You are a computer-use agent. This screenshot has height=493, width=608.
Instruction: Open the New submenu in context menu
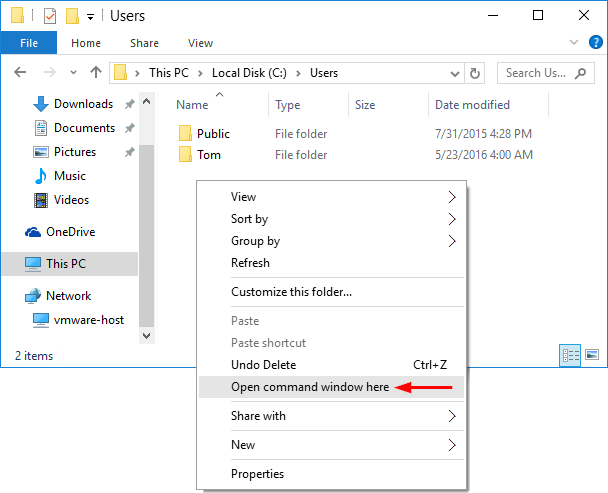tap(331, 445)
